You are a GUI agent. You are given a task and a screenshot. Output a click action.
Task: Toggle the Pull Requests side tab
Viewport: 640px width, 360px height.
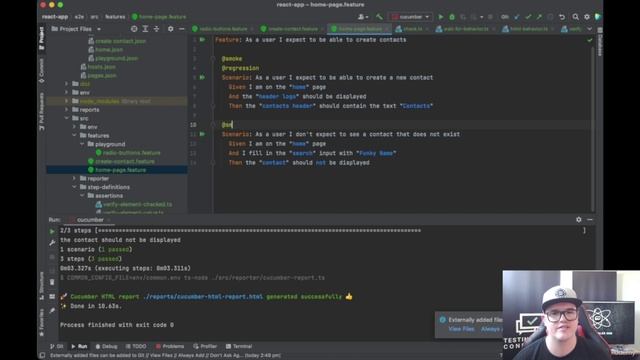click(x=41, y=111)
